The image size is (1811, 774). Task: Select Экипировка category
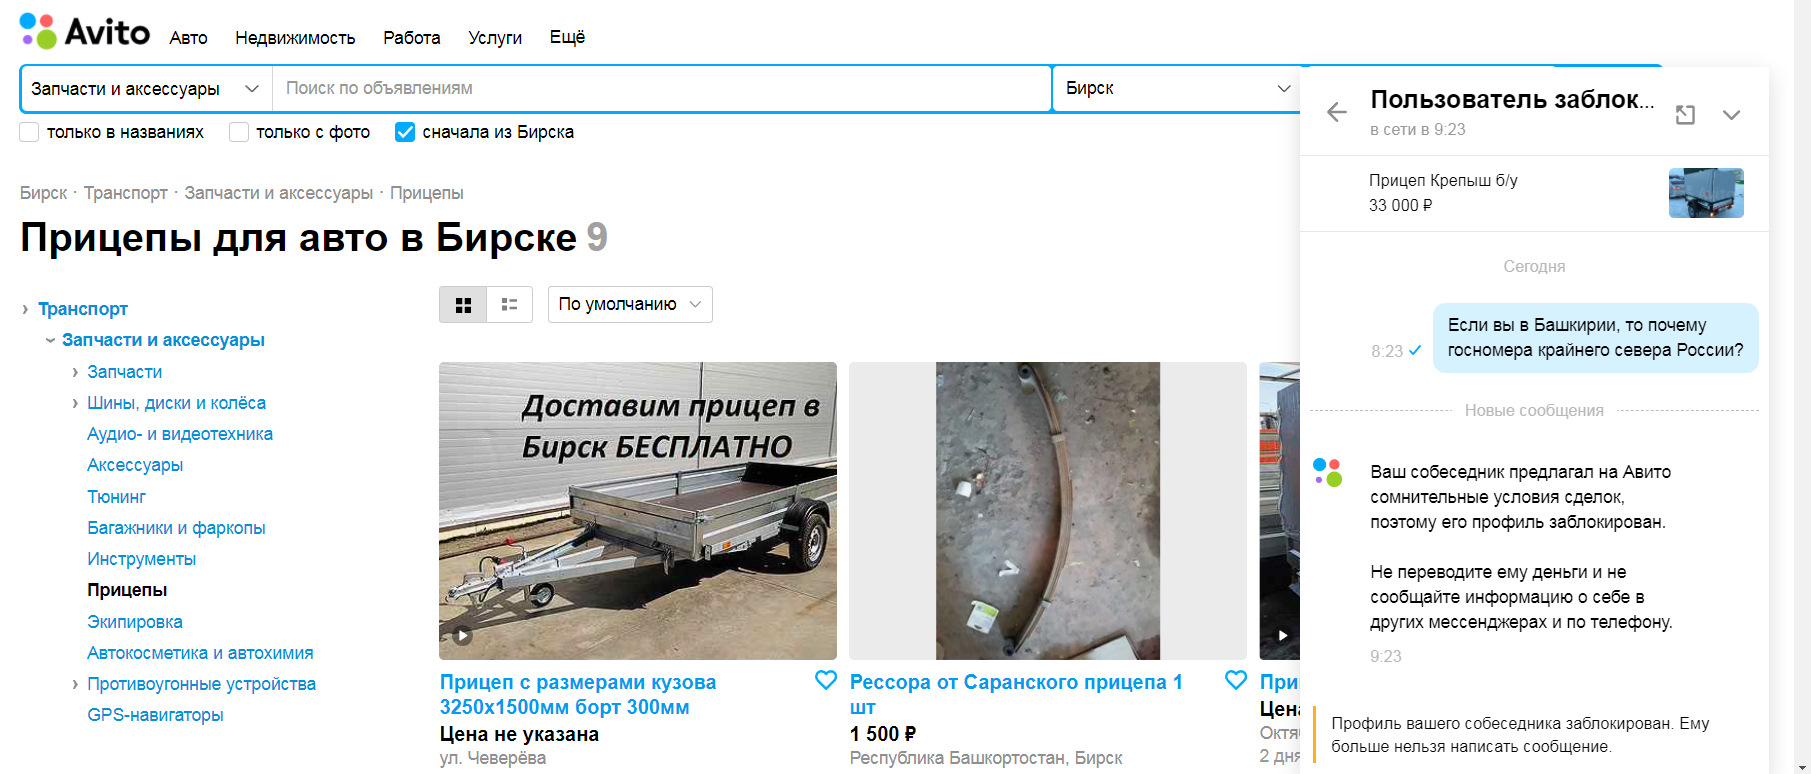pyautogui.click(x=135, y=622)
